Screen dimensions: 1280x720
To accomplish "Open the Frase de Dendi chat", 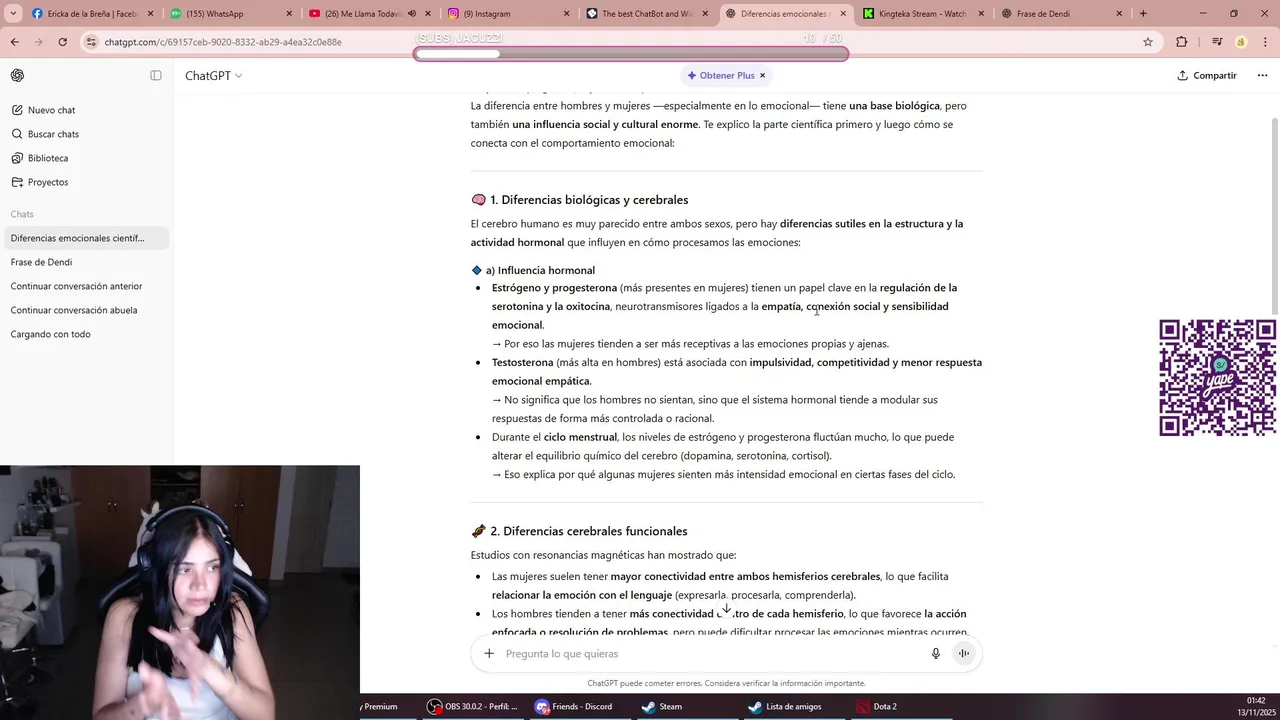I will [x=85, y=262].
